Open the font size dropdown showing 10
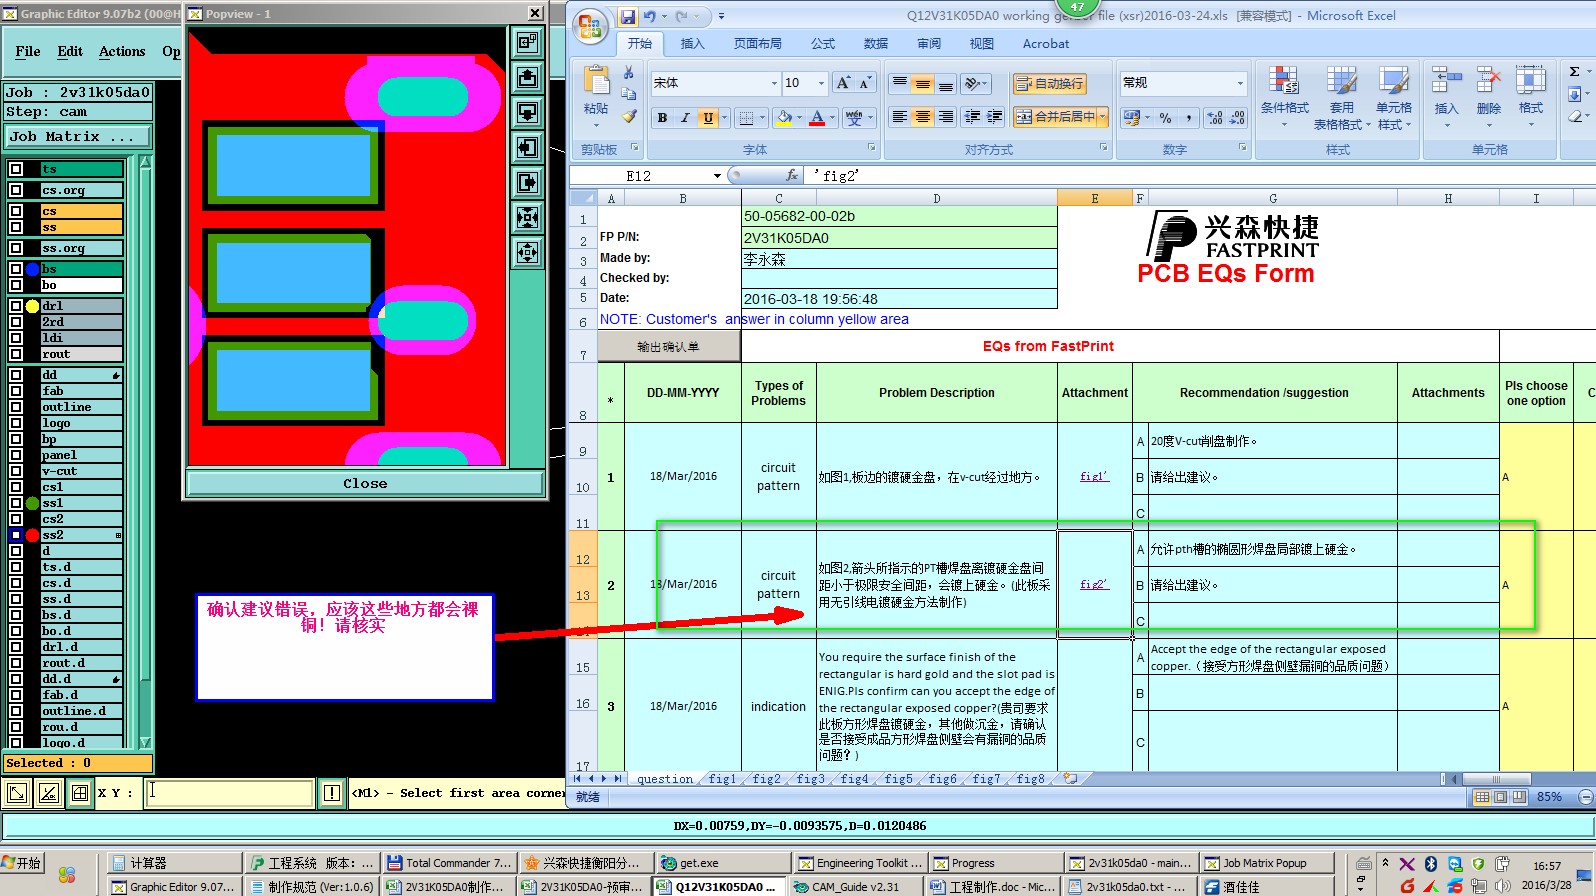This screenshot has height=896, width=1596. pyautogui.click(x=821, y=83)
